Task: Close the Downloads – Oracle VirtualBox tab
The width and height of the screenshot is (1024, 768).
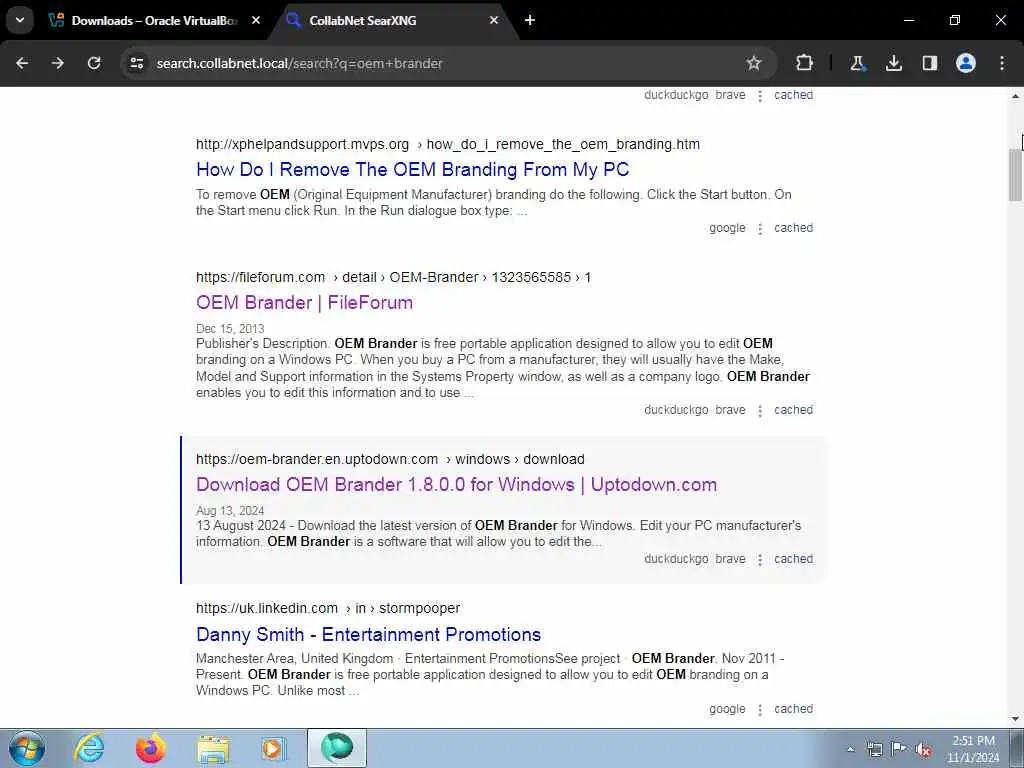Action: (x=256, y=20)
